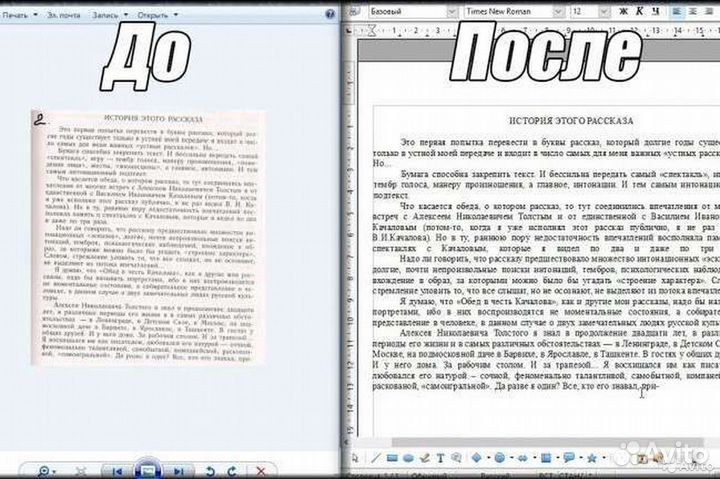Go to the next image in Photo Viewer
The height and width of the screenshot is (479, 720).
[179, 472]
